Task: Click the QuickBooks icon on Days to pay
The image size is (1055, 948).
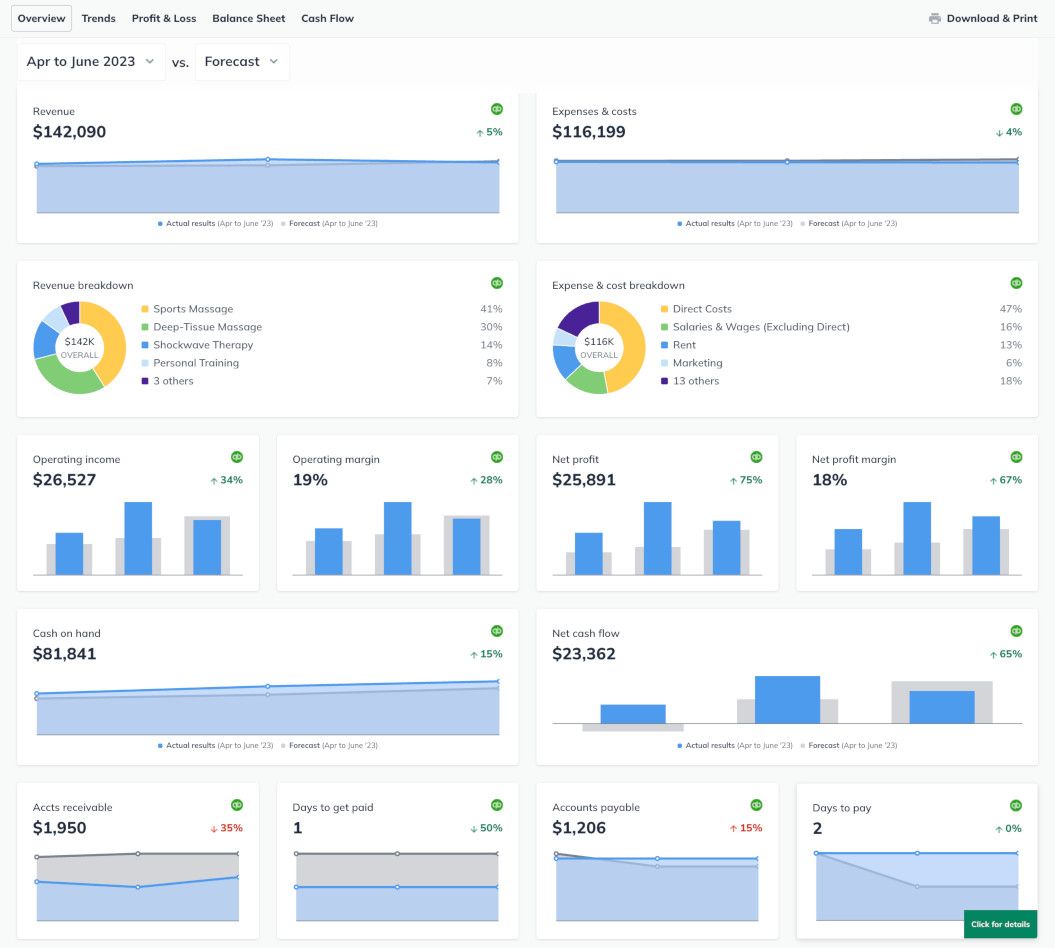Action: [1016, 805]
